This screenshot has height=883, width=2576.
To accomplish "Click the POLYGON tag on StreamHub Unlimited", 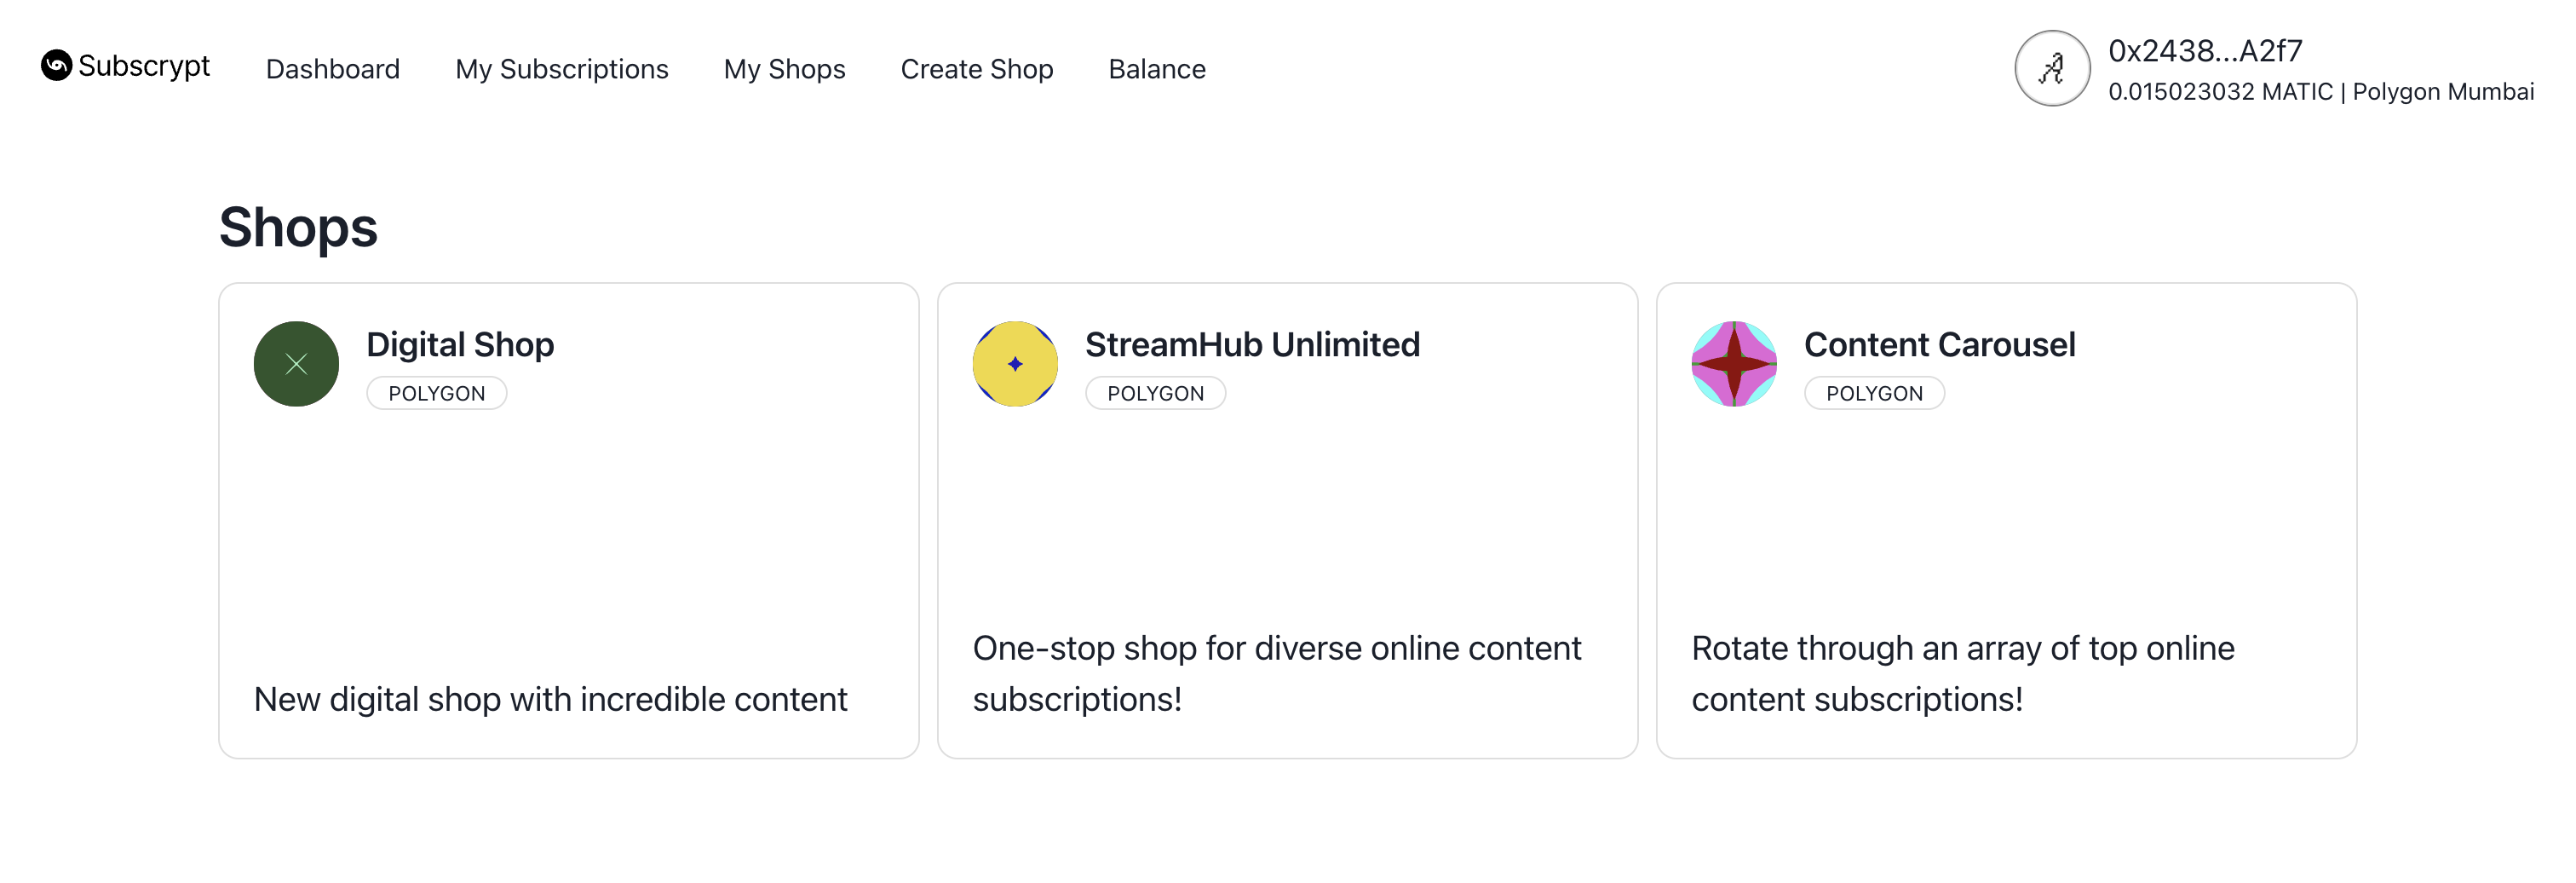I will click(1156, 393).
